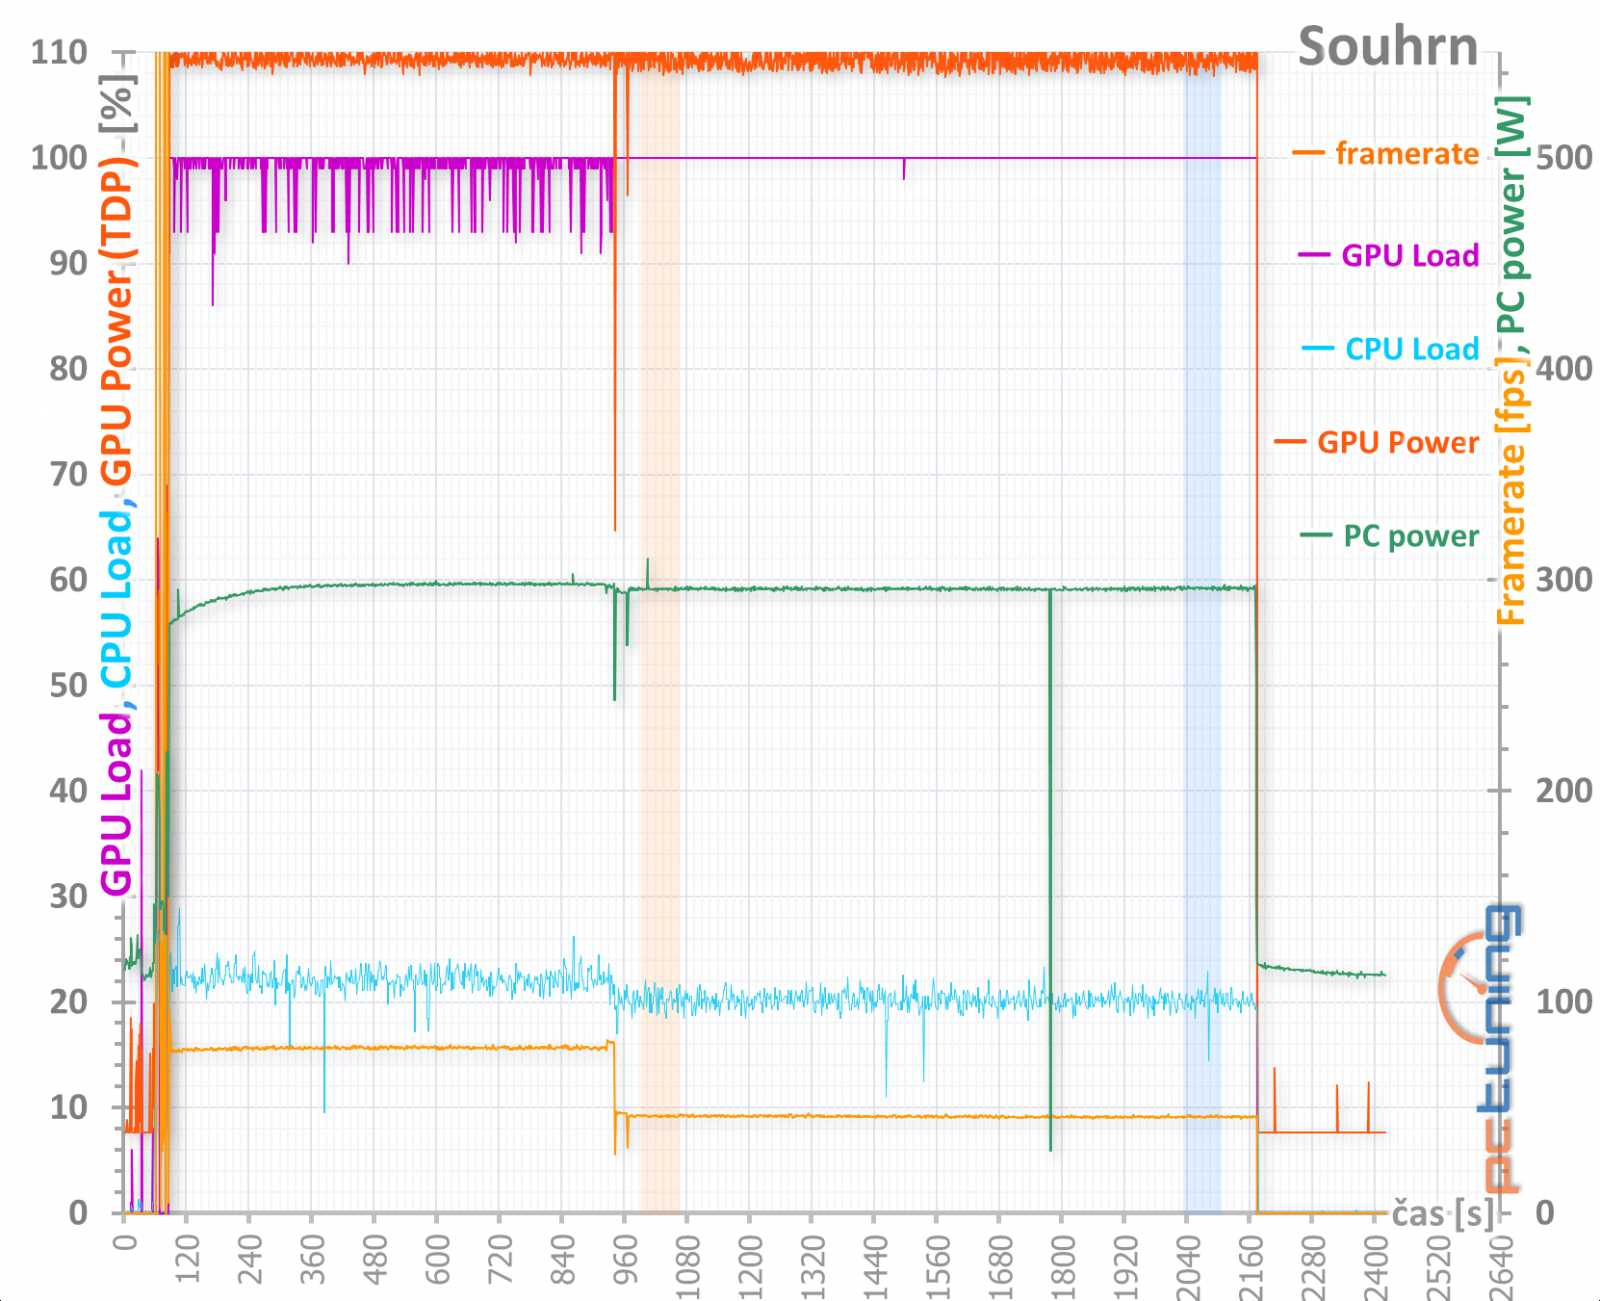The height and width of the screenshot is (1301, 1600).
Task: Click the left axis value 110
Action: coord(59,53)
